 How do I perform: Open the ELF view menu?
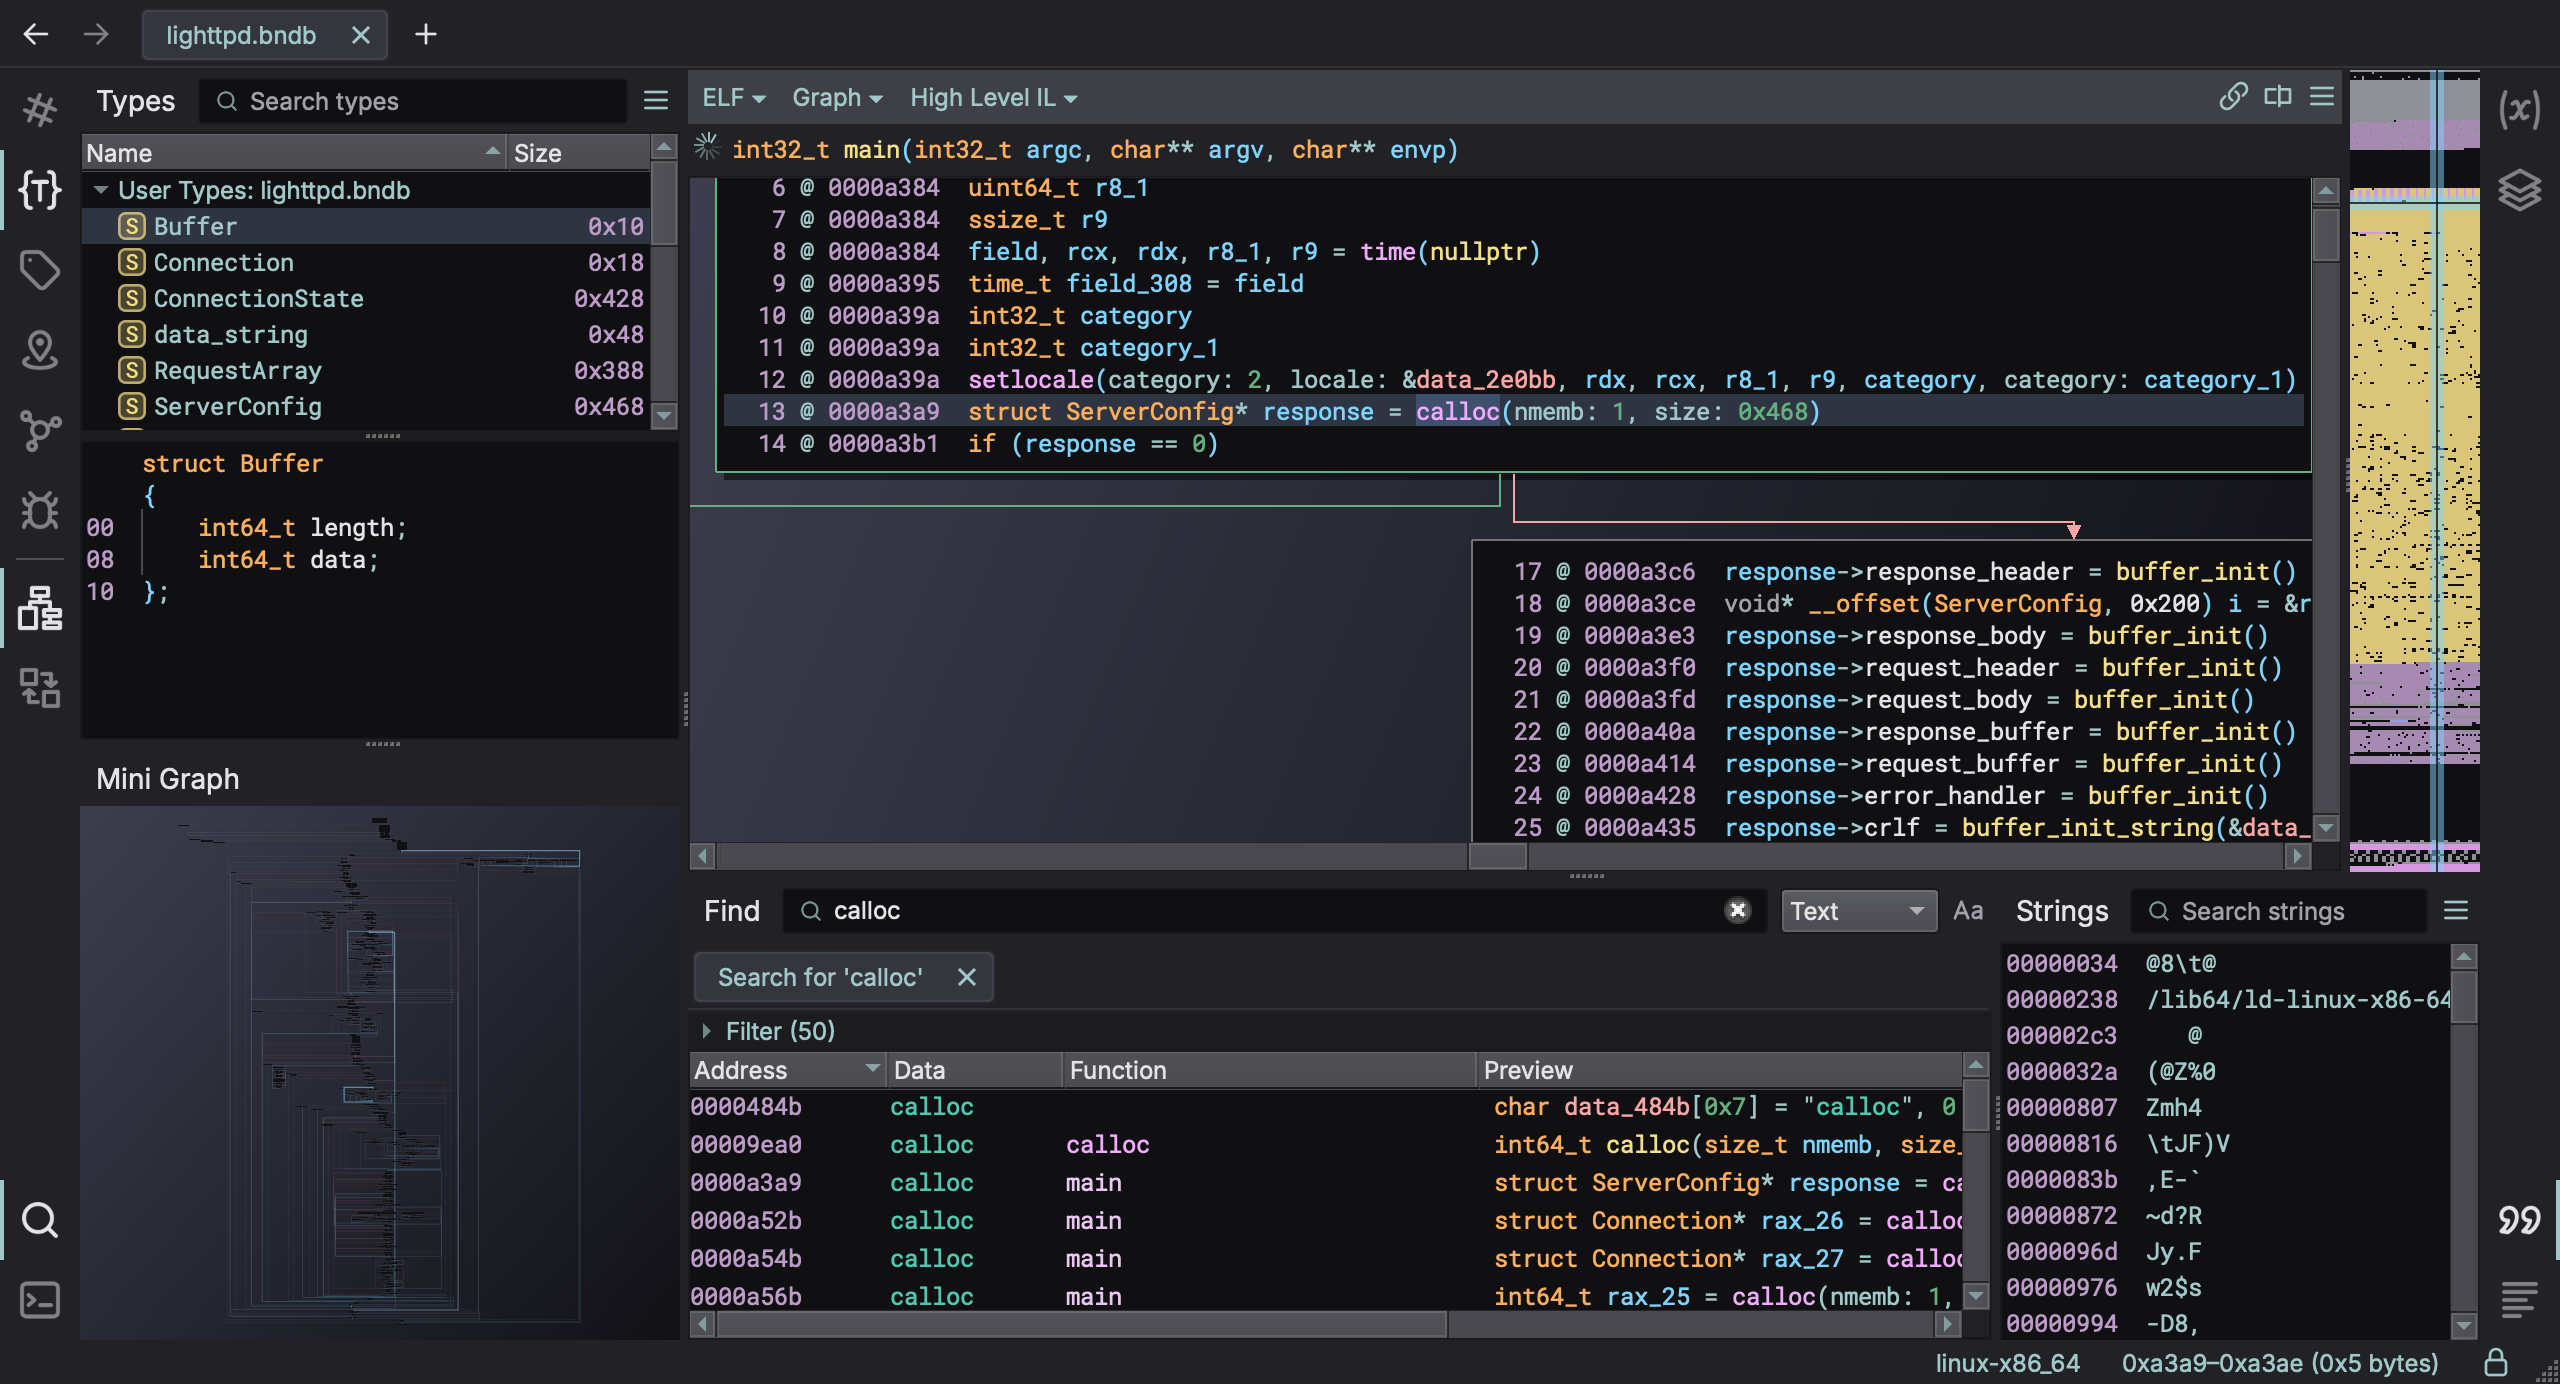pyautogui.click(x=733, y=98)
